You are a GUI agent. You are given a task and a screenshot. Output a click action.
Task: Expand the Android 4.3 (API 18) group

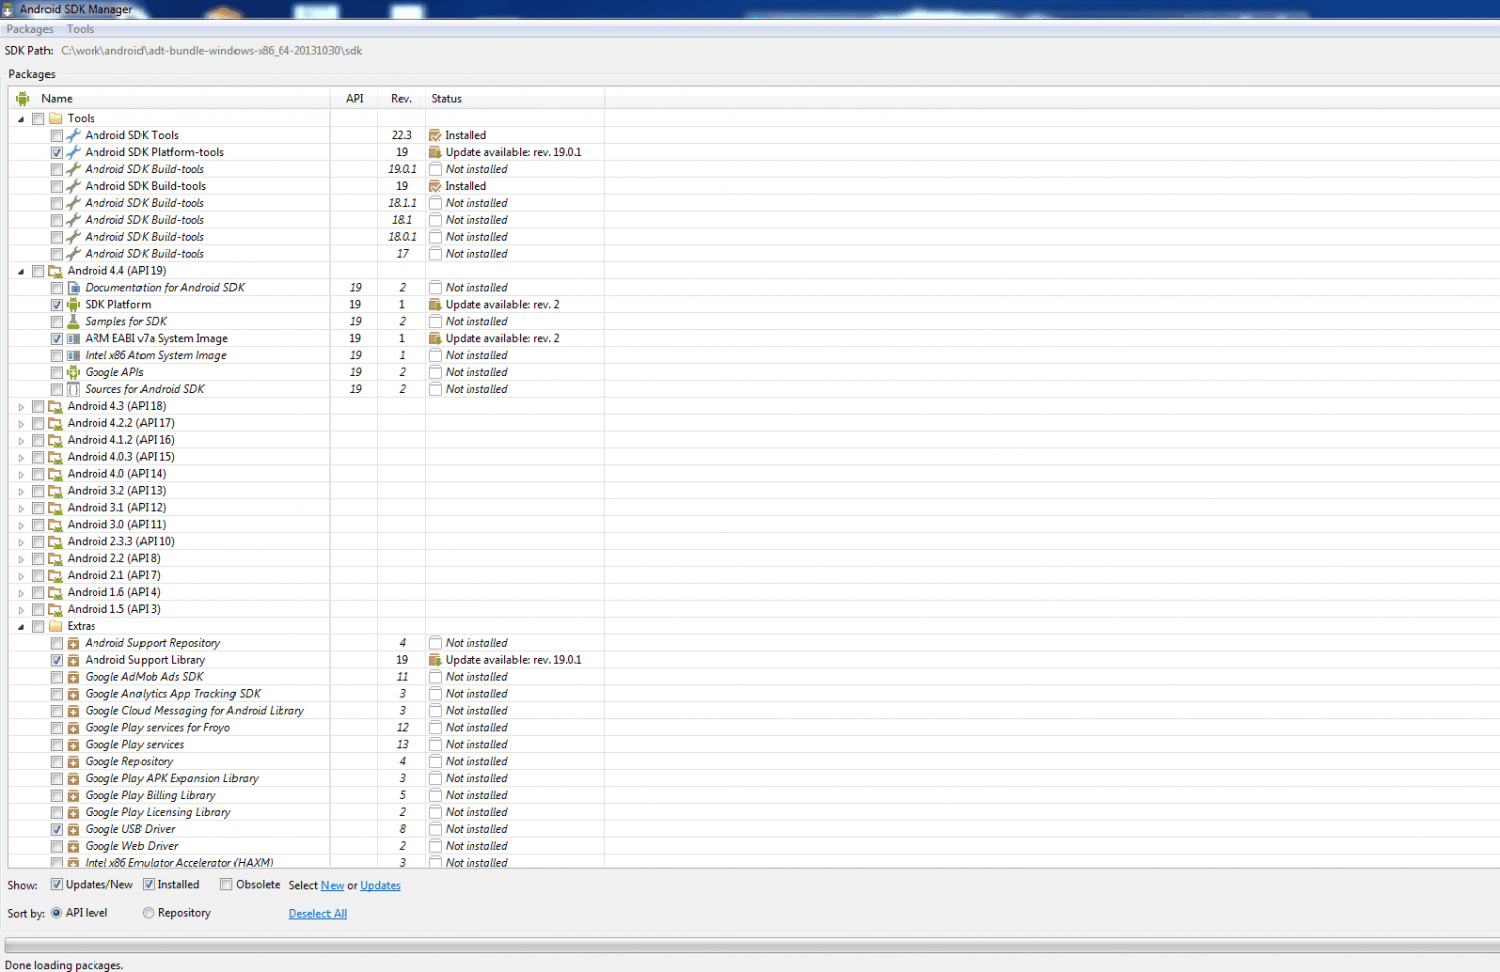click(x=21, y=407)
